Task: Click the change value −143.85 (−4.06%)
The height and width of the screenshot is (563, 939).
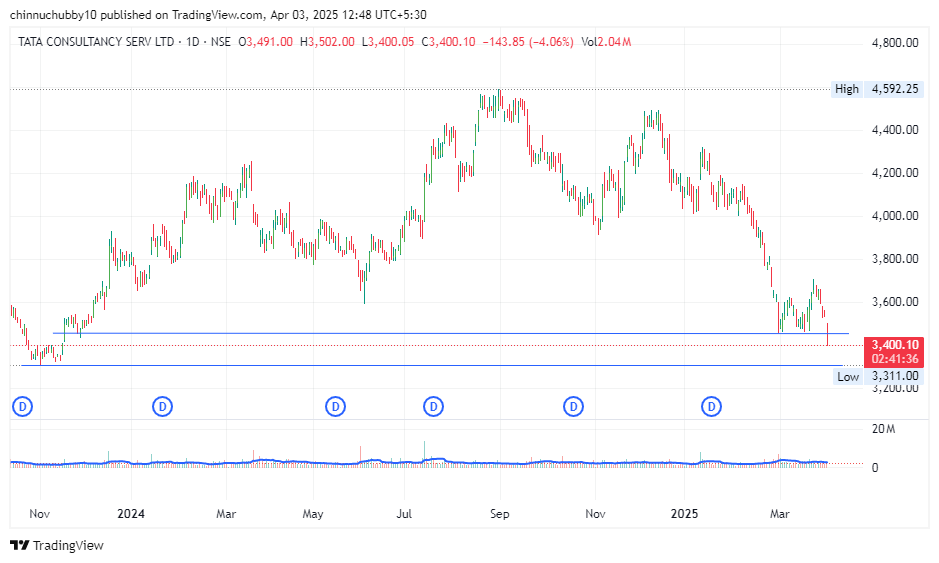Action: click(528, 42)
